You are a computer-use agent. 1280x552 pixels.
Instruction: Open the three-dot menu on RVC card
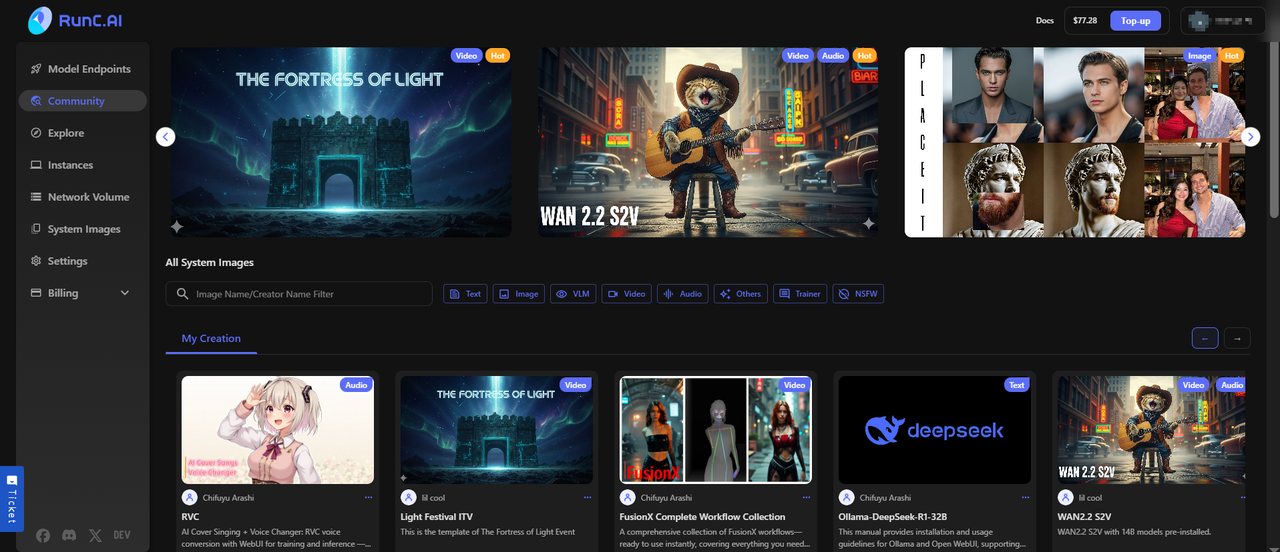pyautogui.click(x=368, y=497)
